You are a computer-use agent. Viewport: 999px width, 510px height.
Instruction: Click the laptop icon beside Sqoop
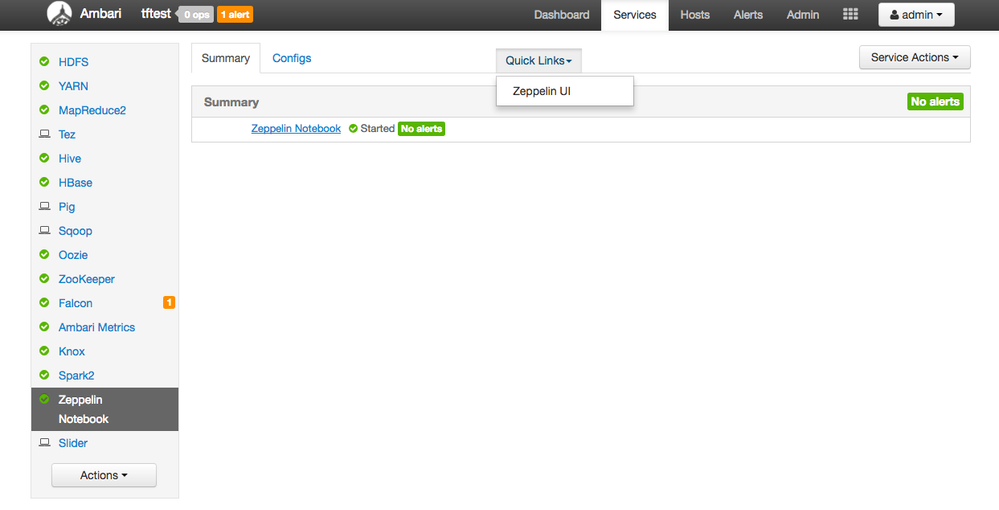pyautogui.click(x=44, y=230)
